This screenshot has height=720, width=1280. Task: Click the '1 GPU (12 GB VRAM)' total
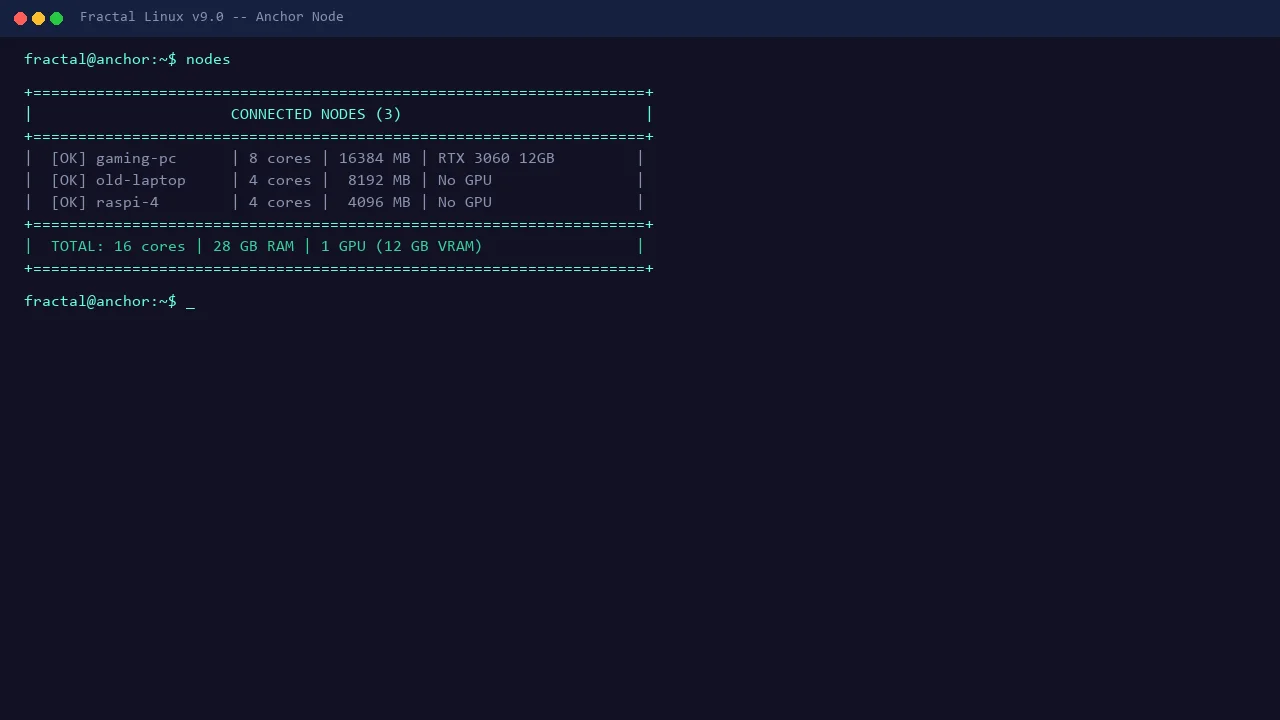coord(402,246)
